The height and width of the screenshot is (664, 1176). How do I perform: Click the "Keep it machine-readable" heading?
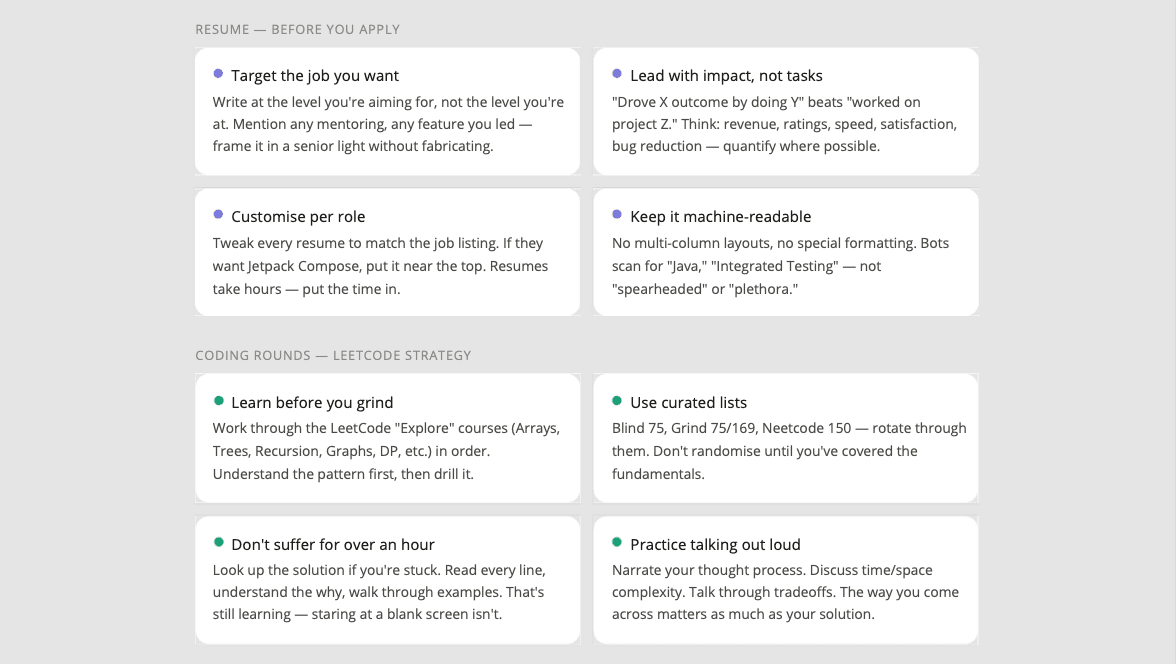point(720,217)
